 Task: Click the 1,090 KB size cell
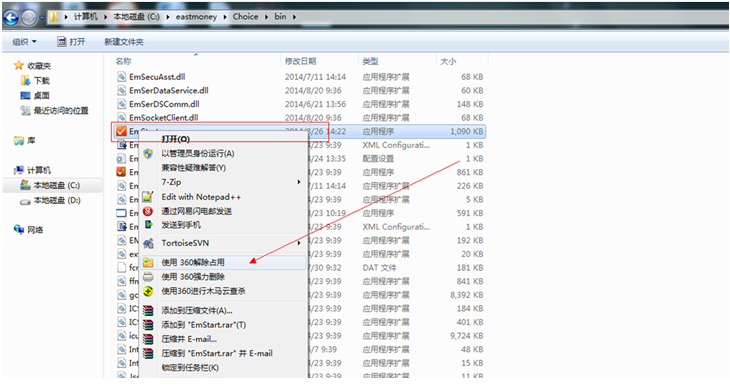[466, 131]
